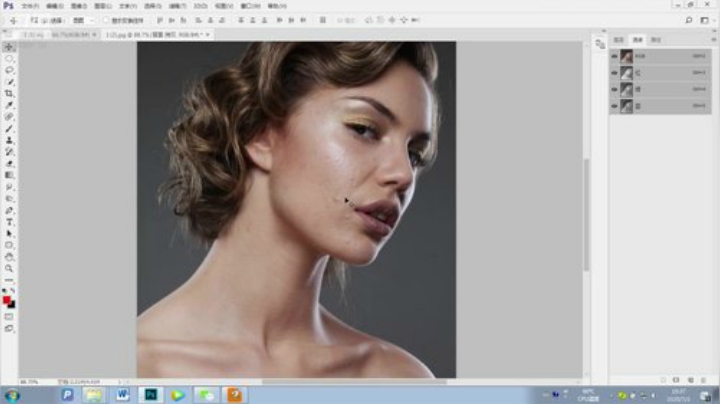Select the Move tool in toolbox
The image size is (720, 404).
tap(9, 47)
